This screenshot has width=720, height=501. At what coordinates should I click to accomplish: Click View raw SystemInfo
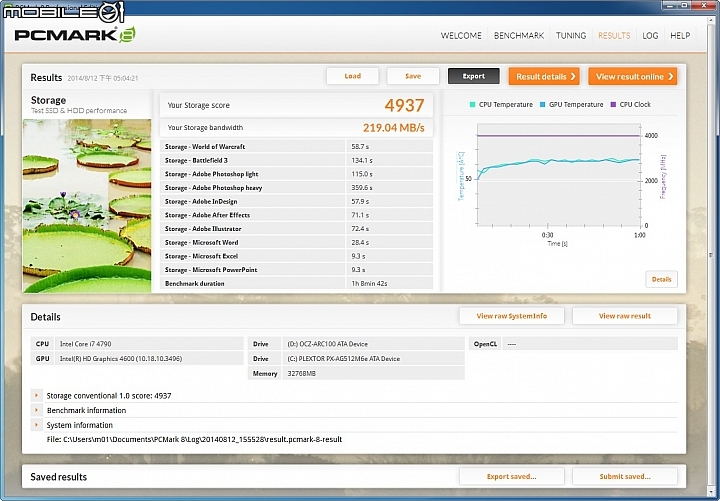(512, 316)
